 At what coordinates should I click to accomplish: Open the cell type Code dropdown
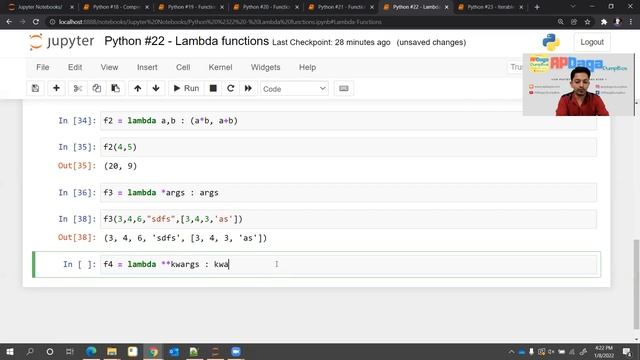tap(294, 89)
